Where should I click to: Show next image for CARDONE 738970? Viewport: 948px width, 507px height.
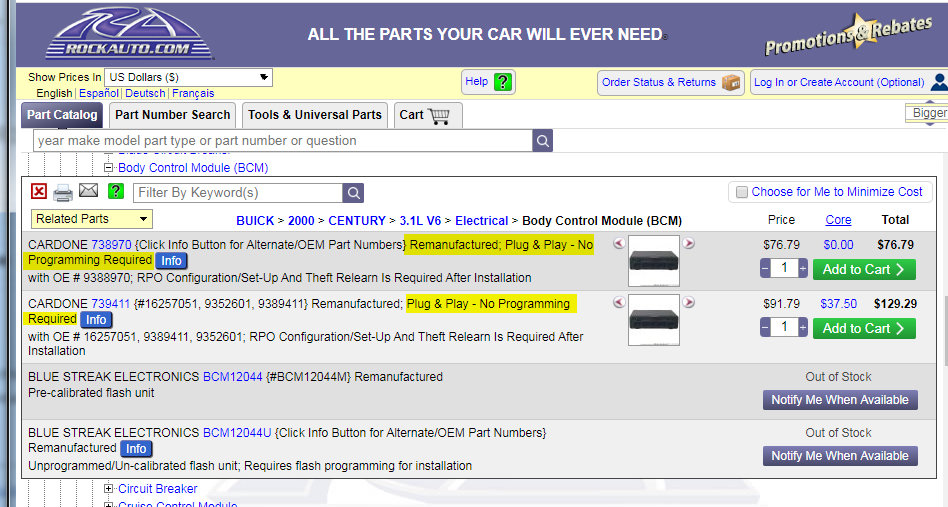coord(688,243)
